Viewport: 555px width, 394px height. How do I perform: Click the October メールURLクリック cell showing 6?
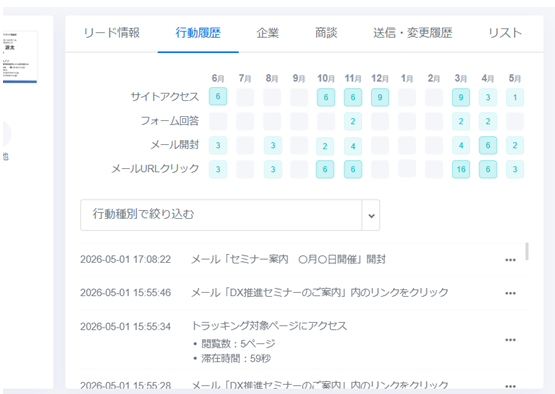pos(325,169)
